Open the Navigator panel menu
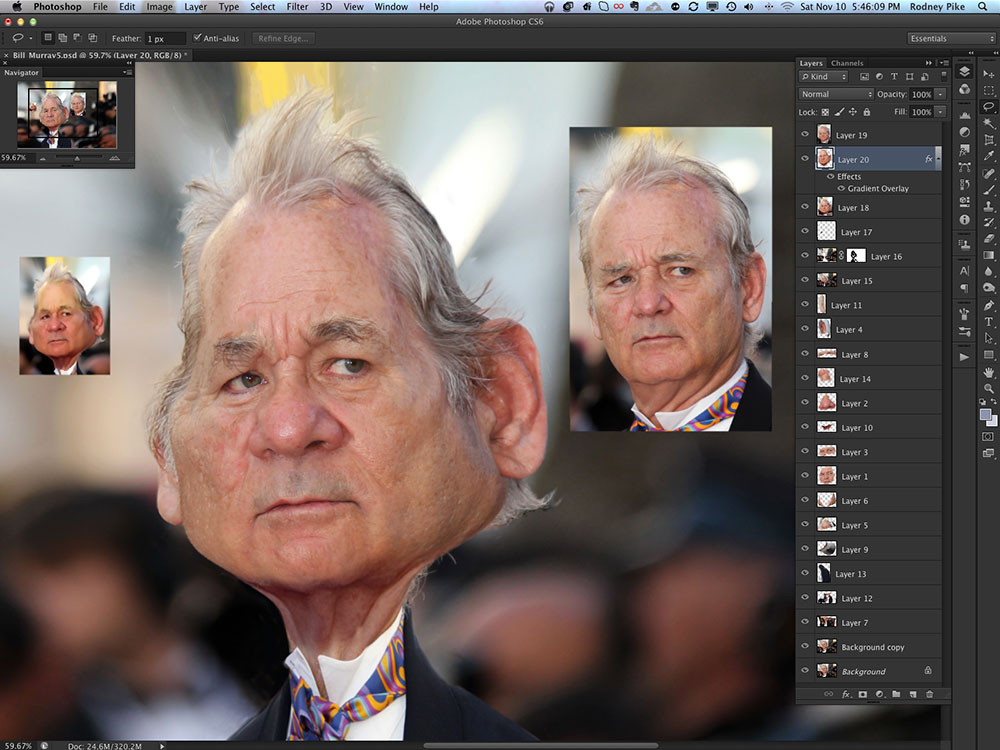The width and height of the screenshot is (1000, 750). pos(128,72)
